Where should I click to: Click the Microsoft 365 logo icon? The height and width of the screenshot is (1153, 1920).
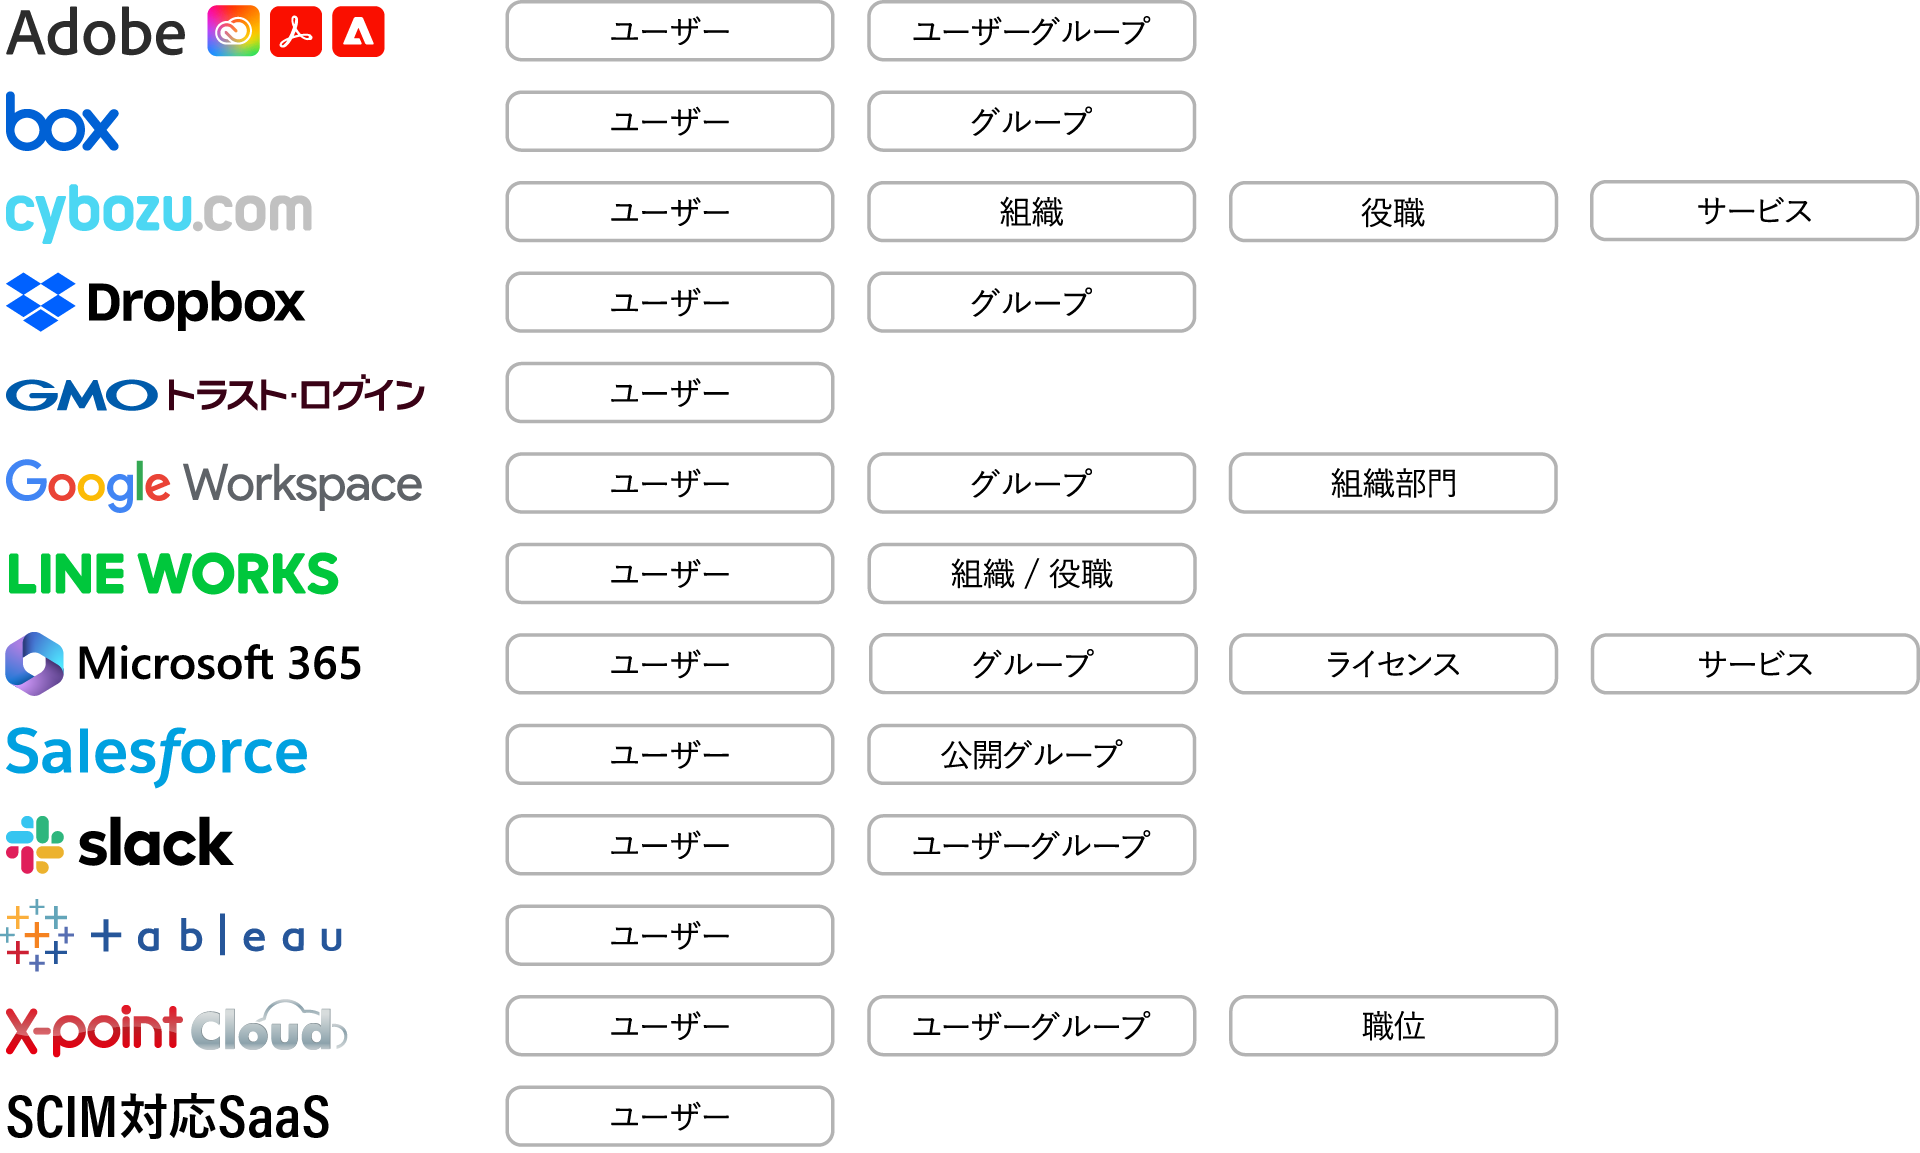click(x=35, y=663)
